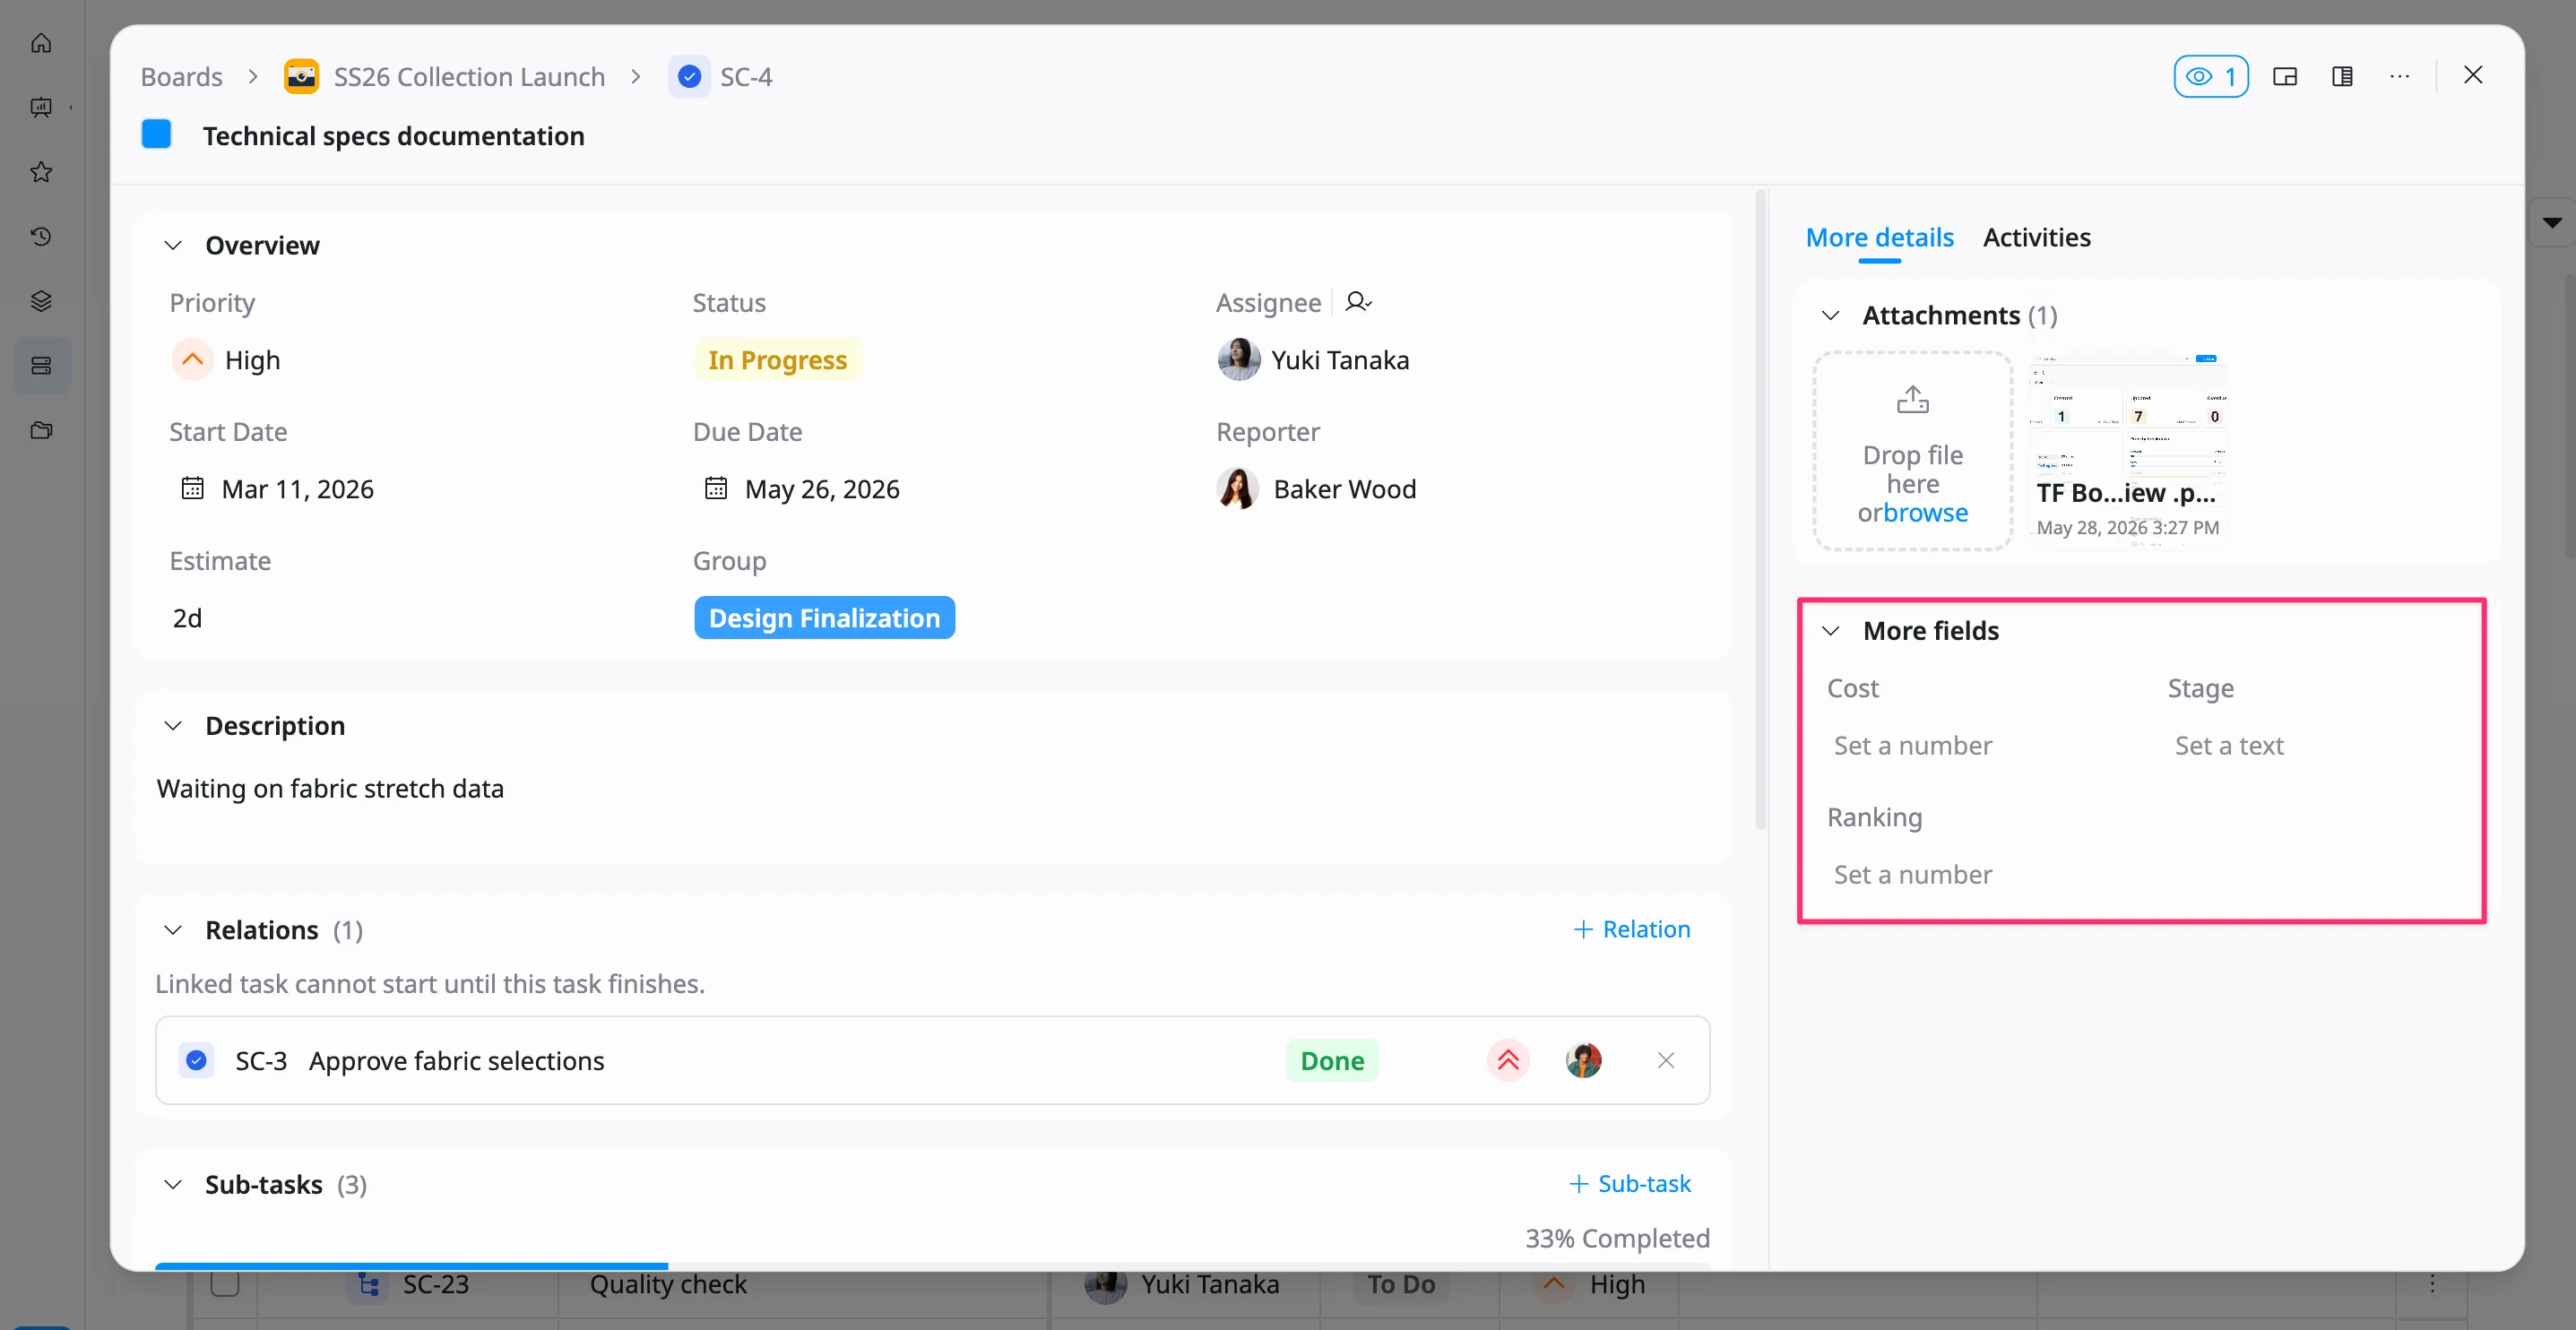Open the Design Finalization group dropdown

click(x=824, y=618)
